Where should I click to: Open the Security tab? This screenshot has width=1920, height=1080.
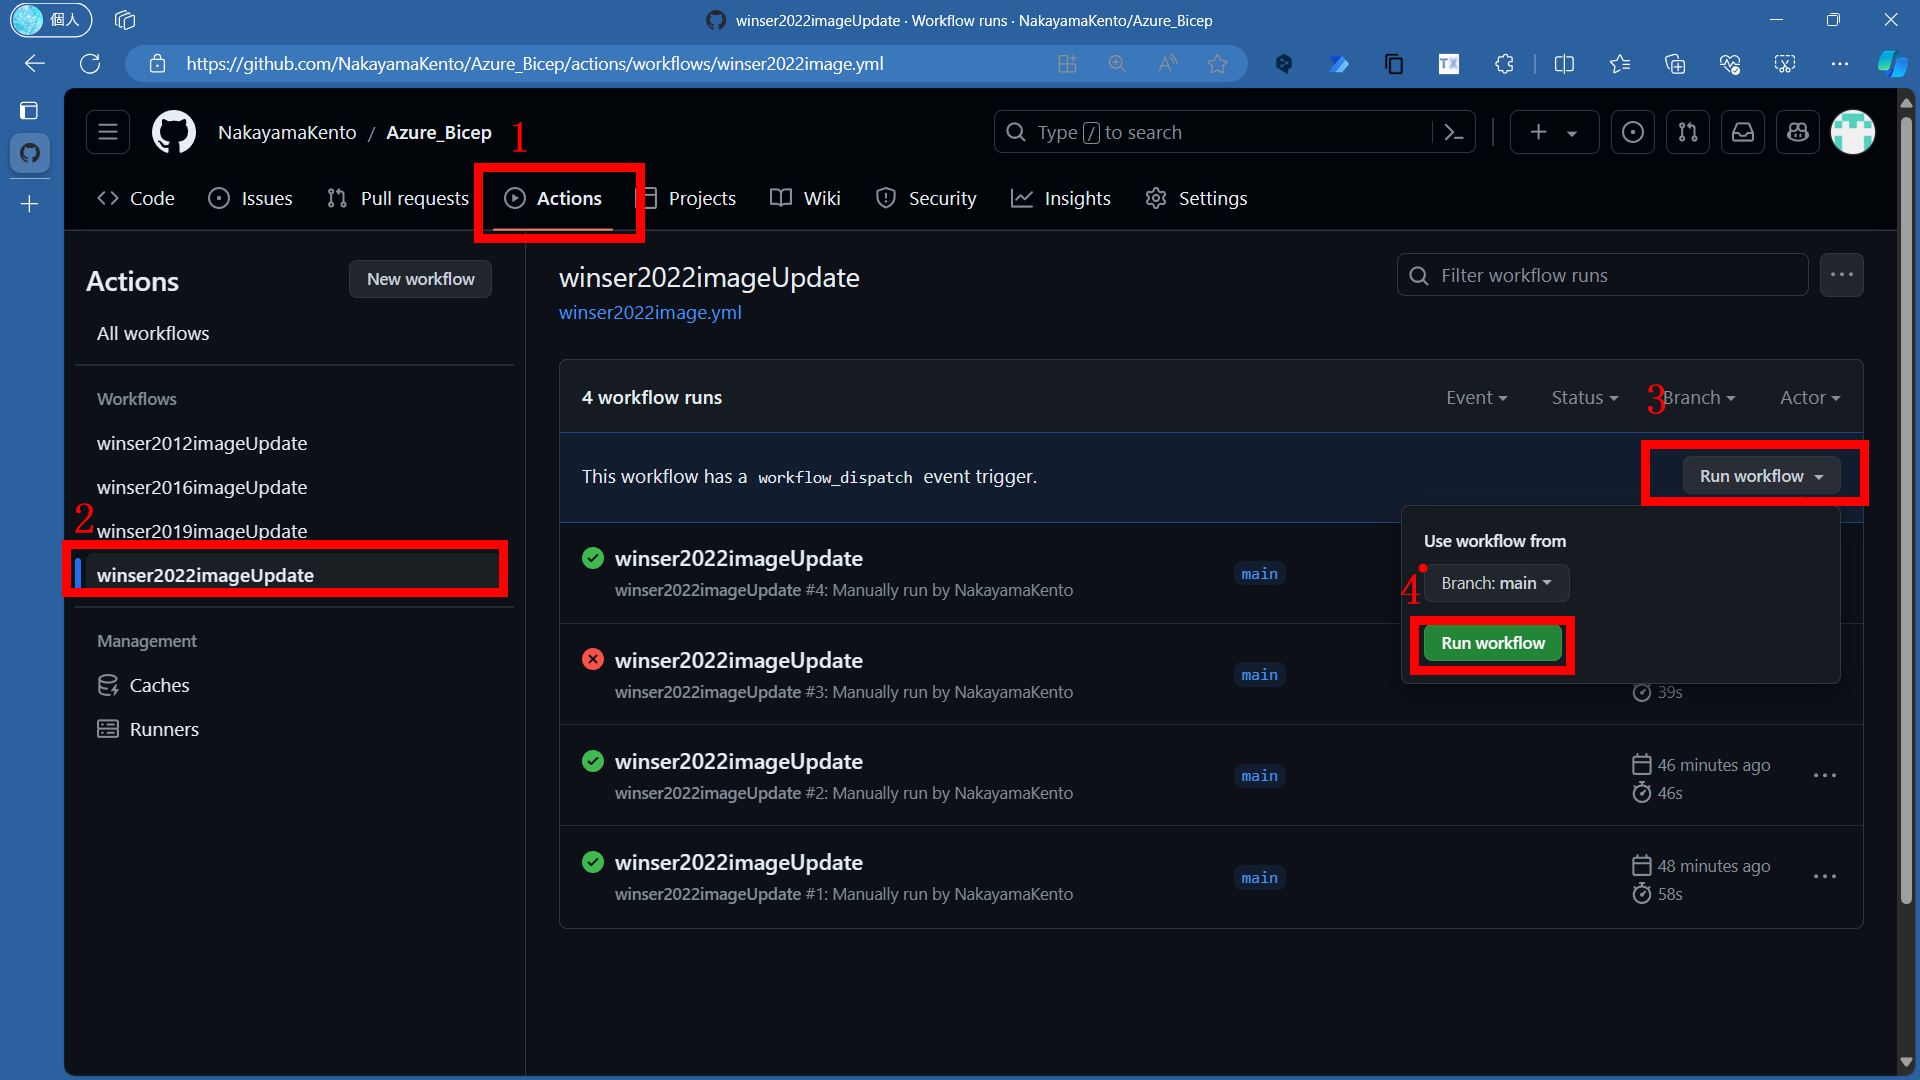[x=926, y=198]
